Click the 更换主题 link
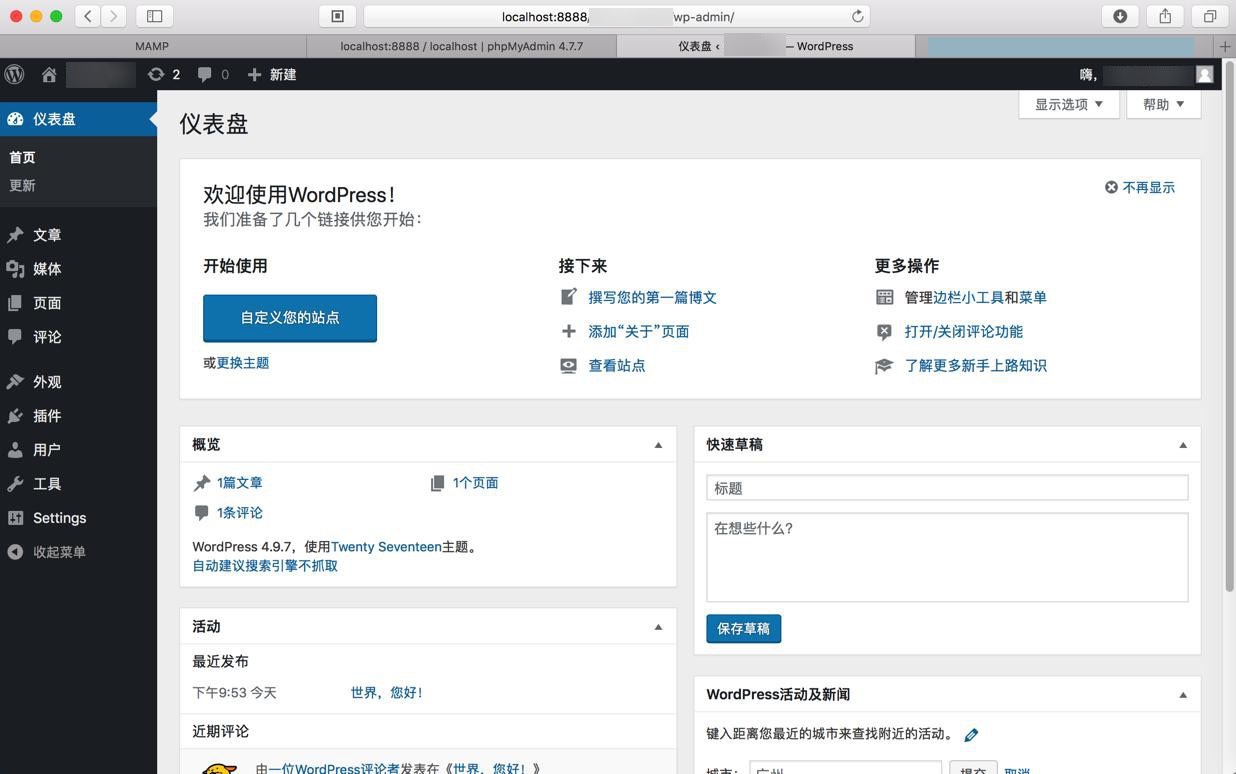 coord(243,363)
